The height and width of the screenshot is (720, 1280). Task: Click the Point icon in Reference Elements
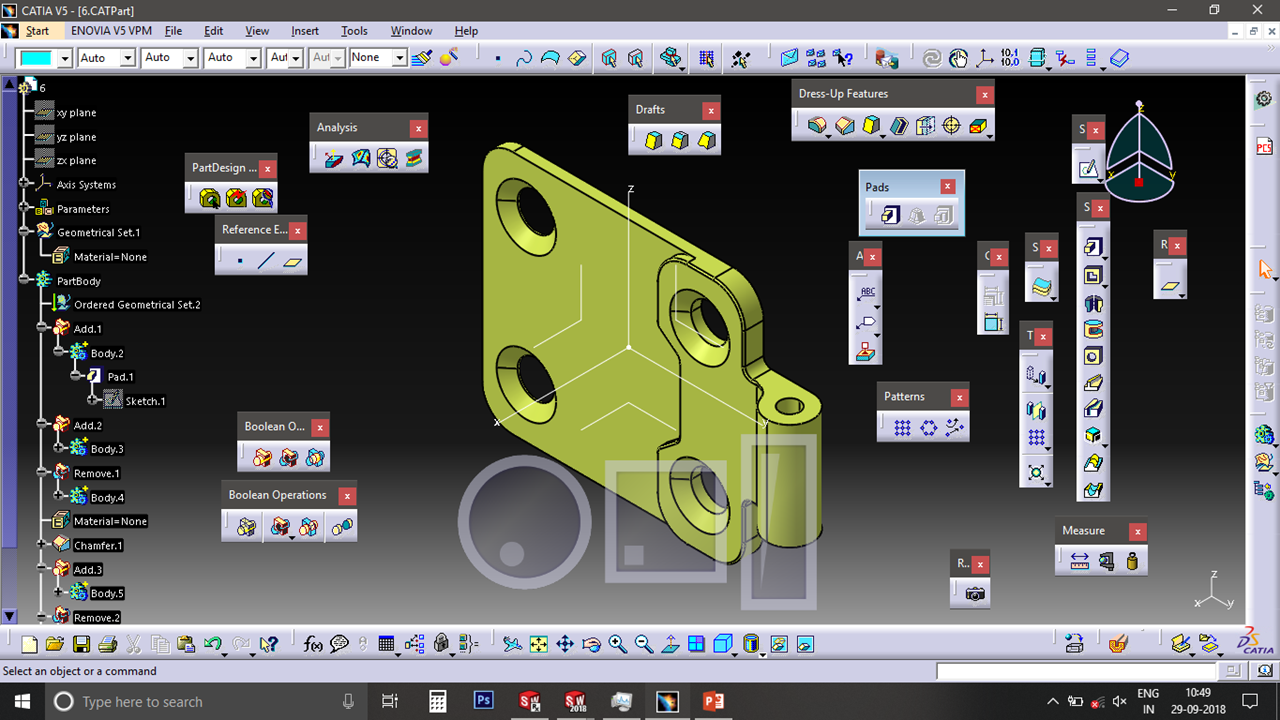click(240, 261)
